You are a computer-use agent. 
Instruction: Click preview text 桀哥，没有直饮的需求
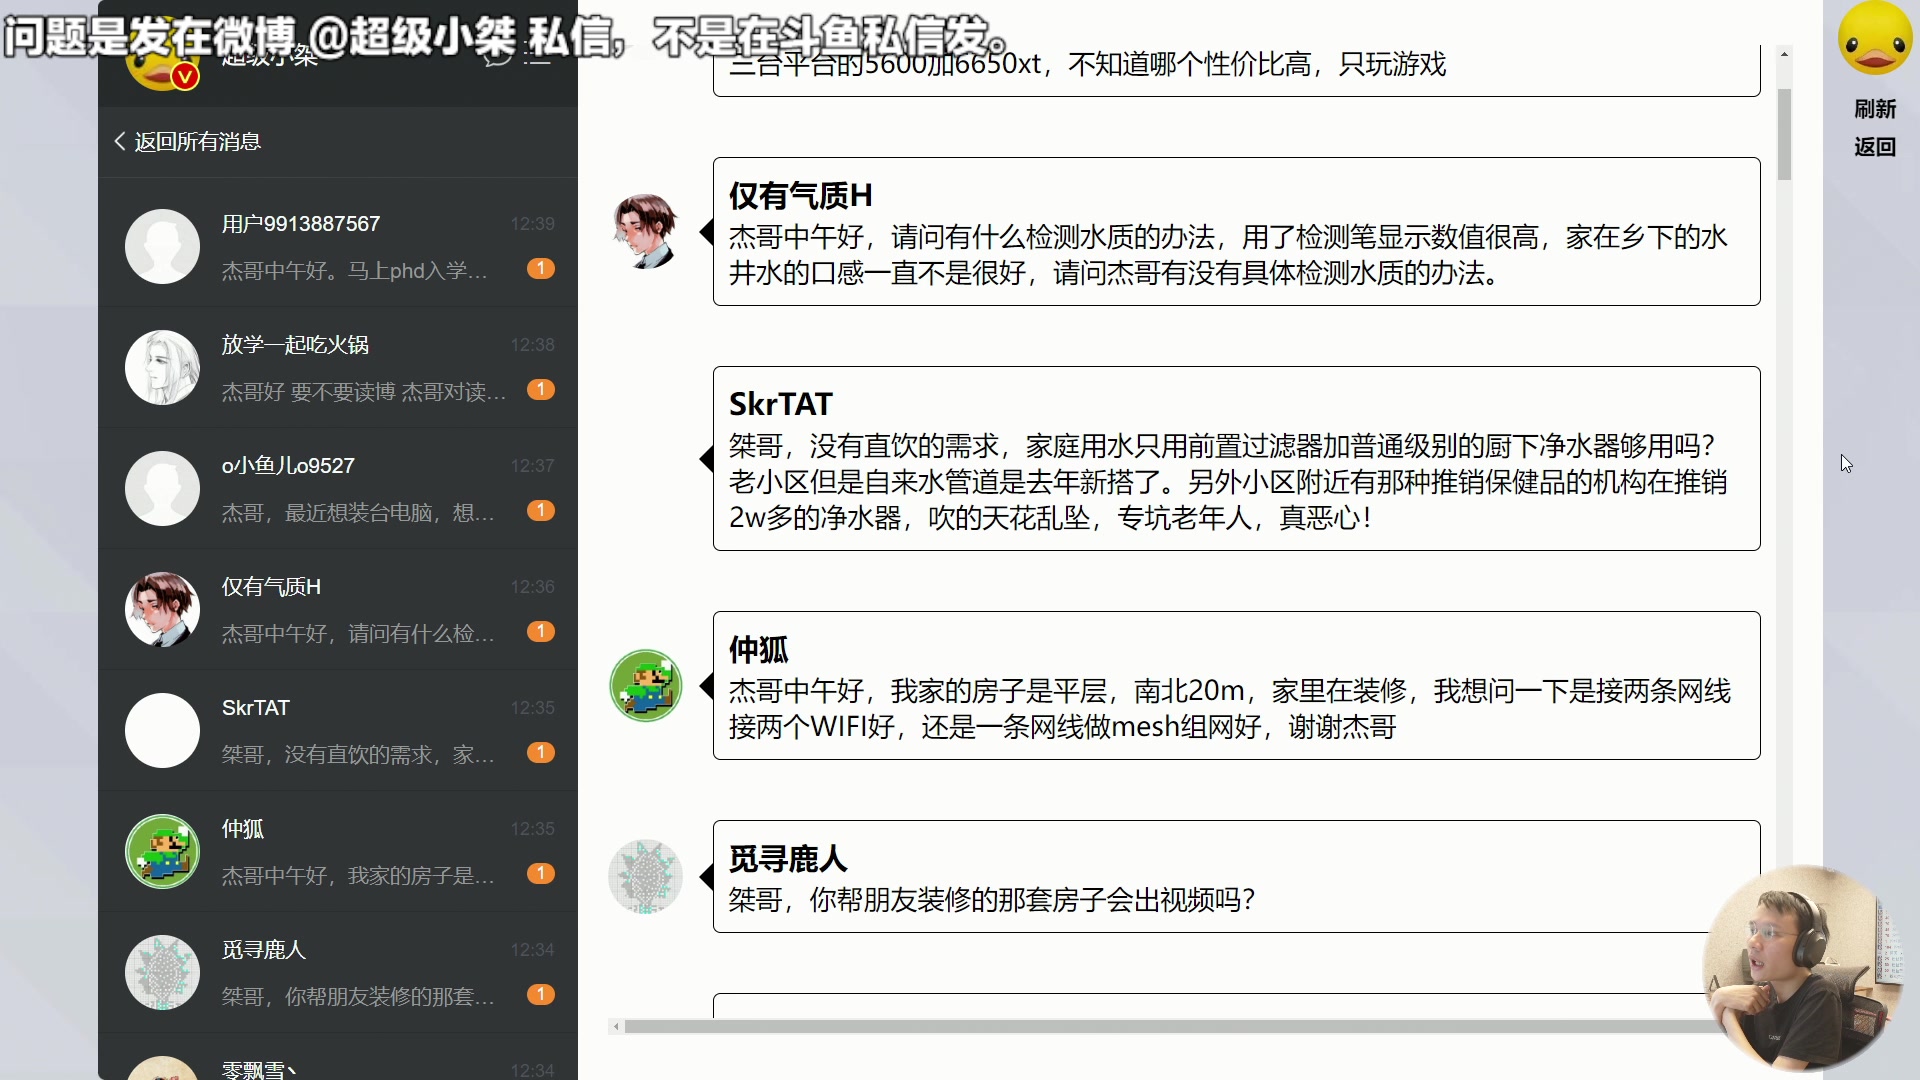[358, 755]
